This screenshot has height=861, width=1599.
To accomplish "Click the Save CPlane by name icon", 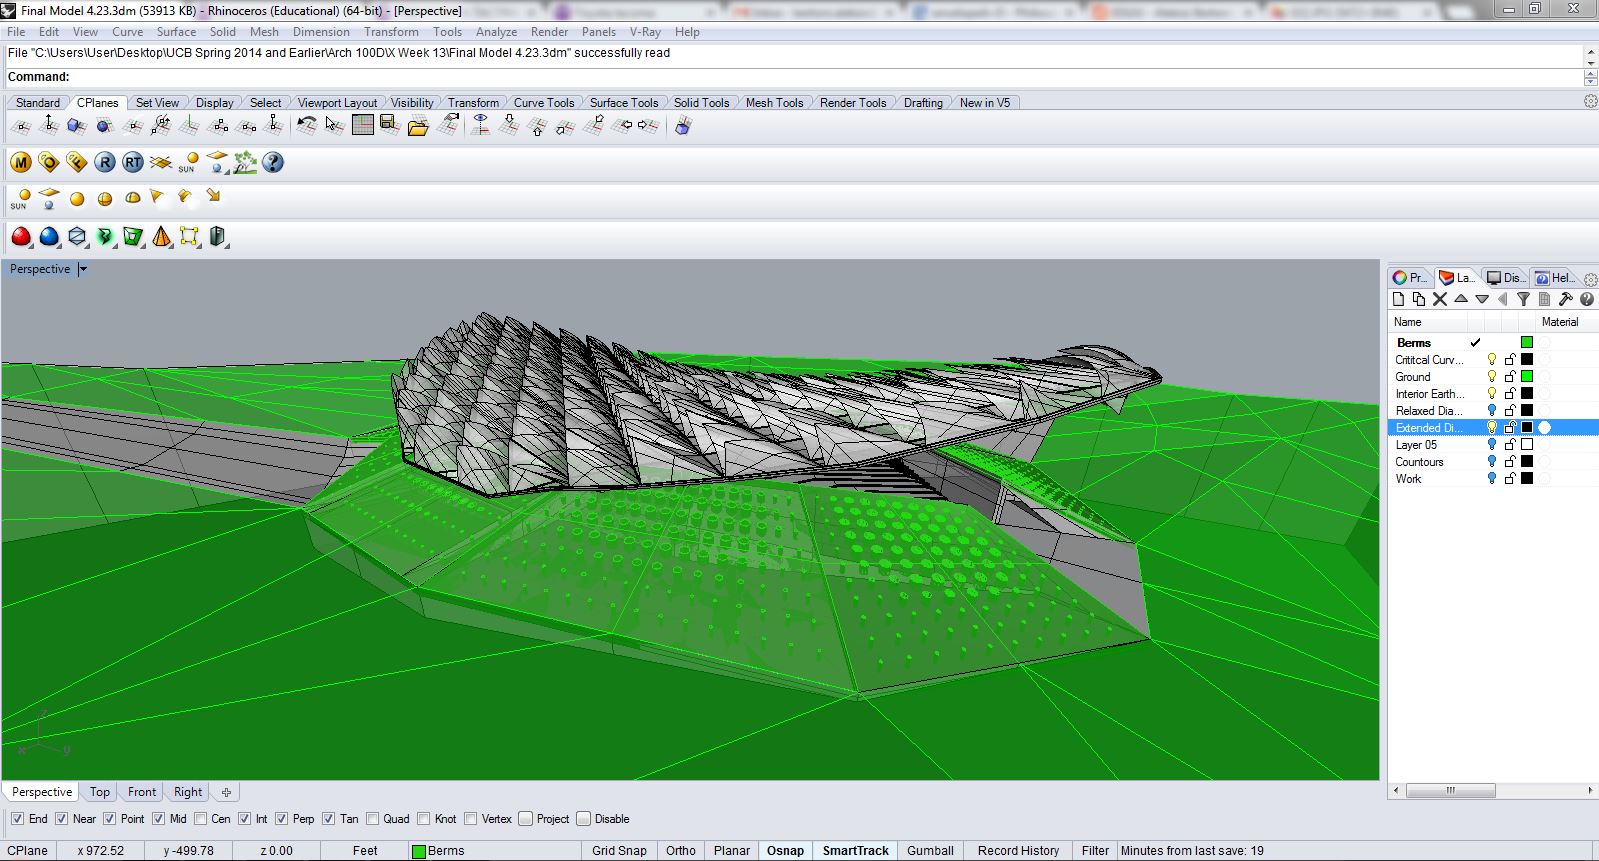I will point(390,126).
